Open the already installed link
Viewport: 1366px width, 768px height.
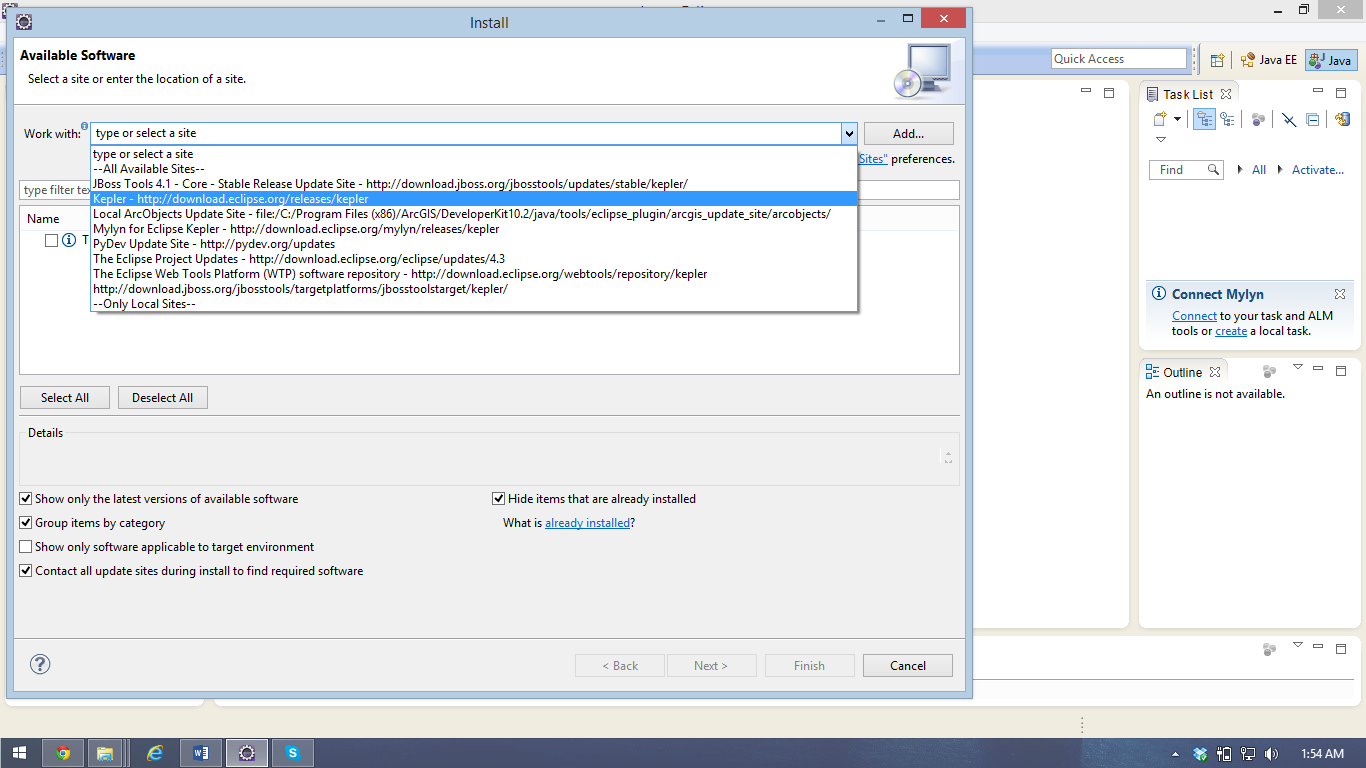click(588, 522)
